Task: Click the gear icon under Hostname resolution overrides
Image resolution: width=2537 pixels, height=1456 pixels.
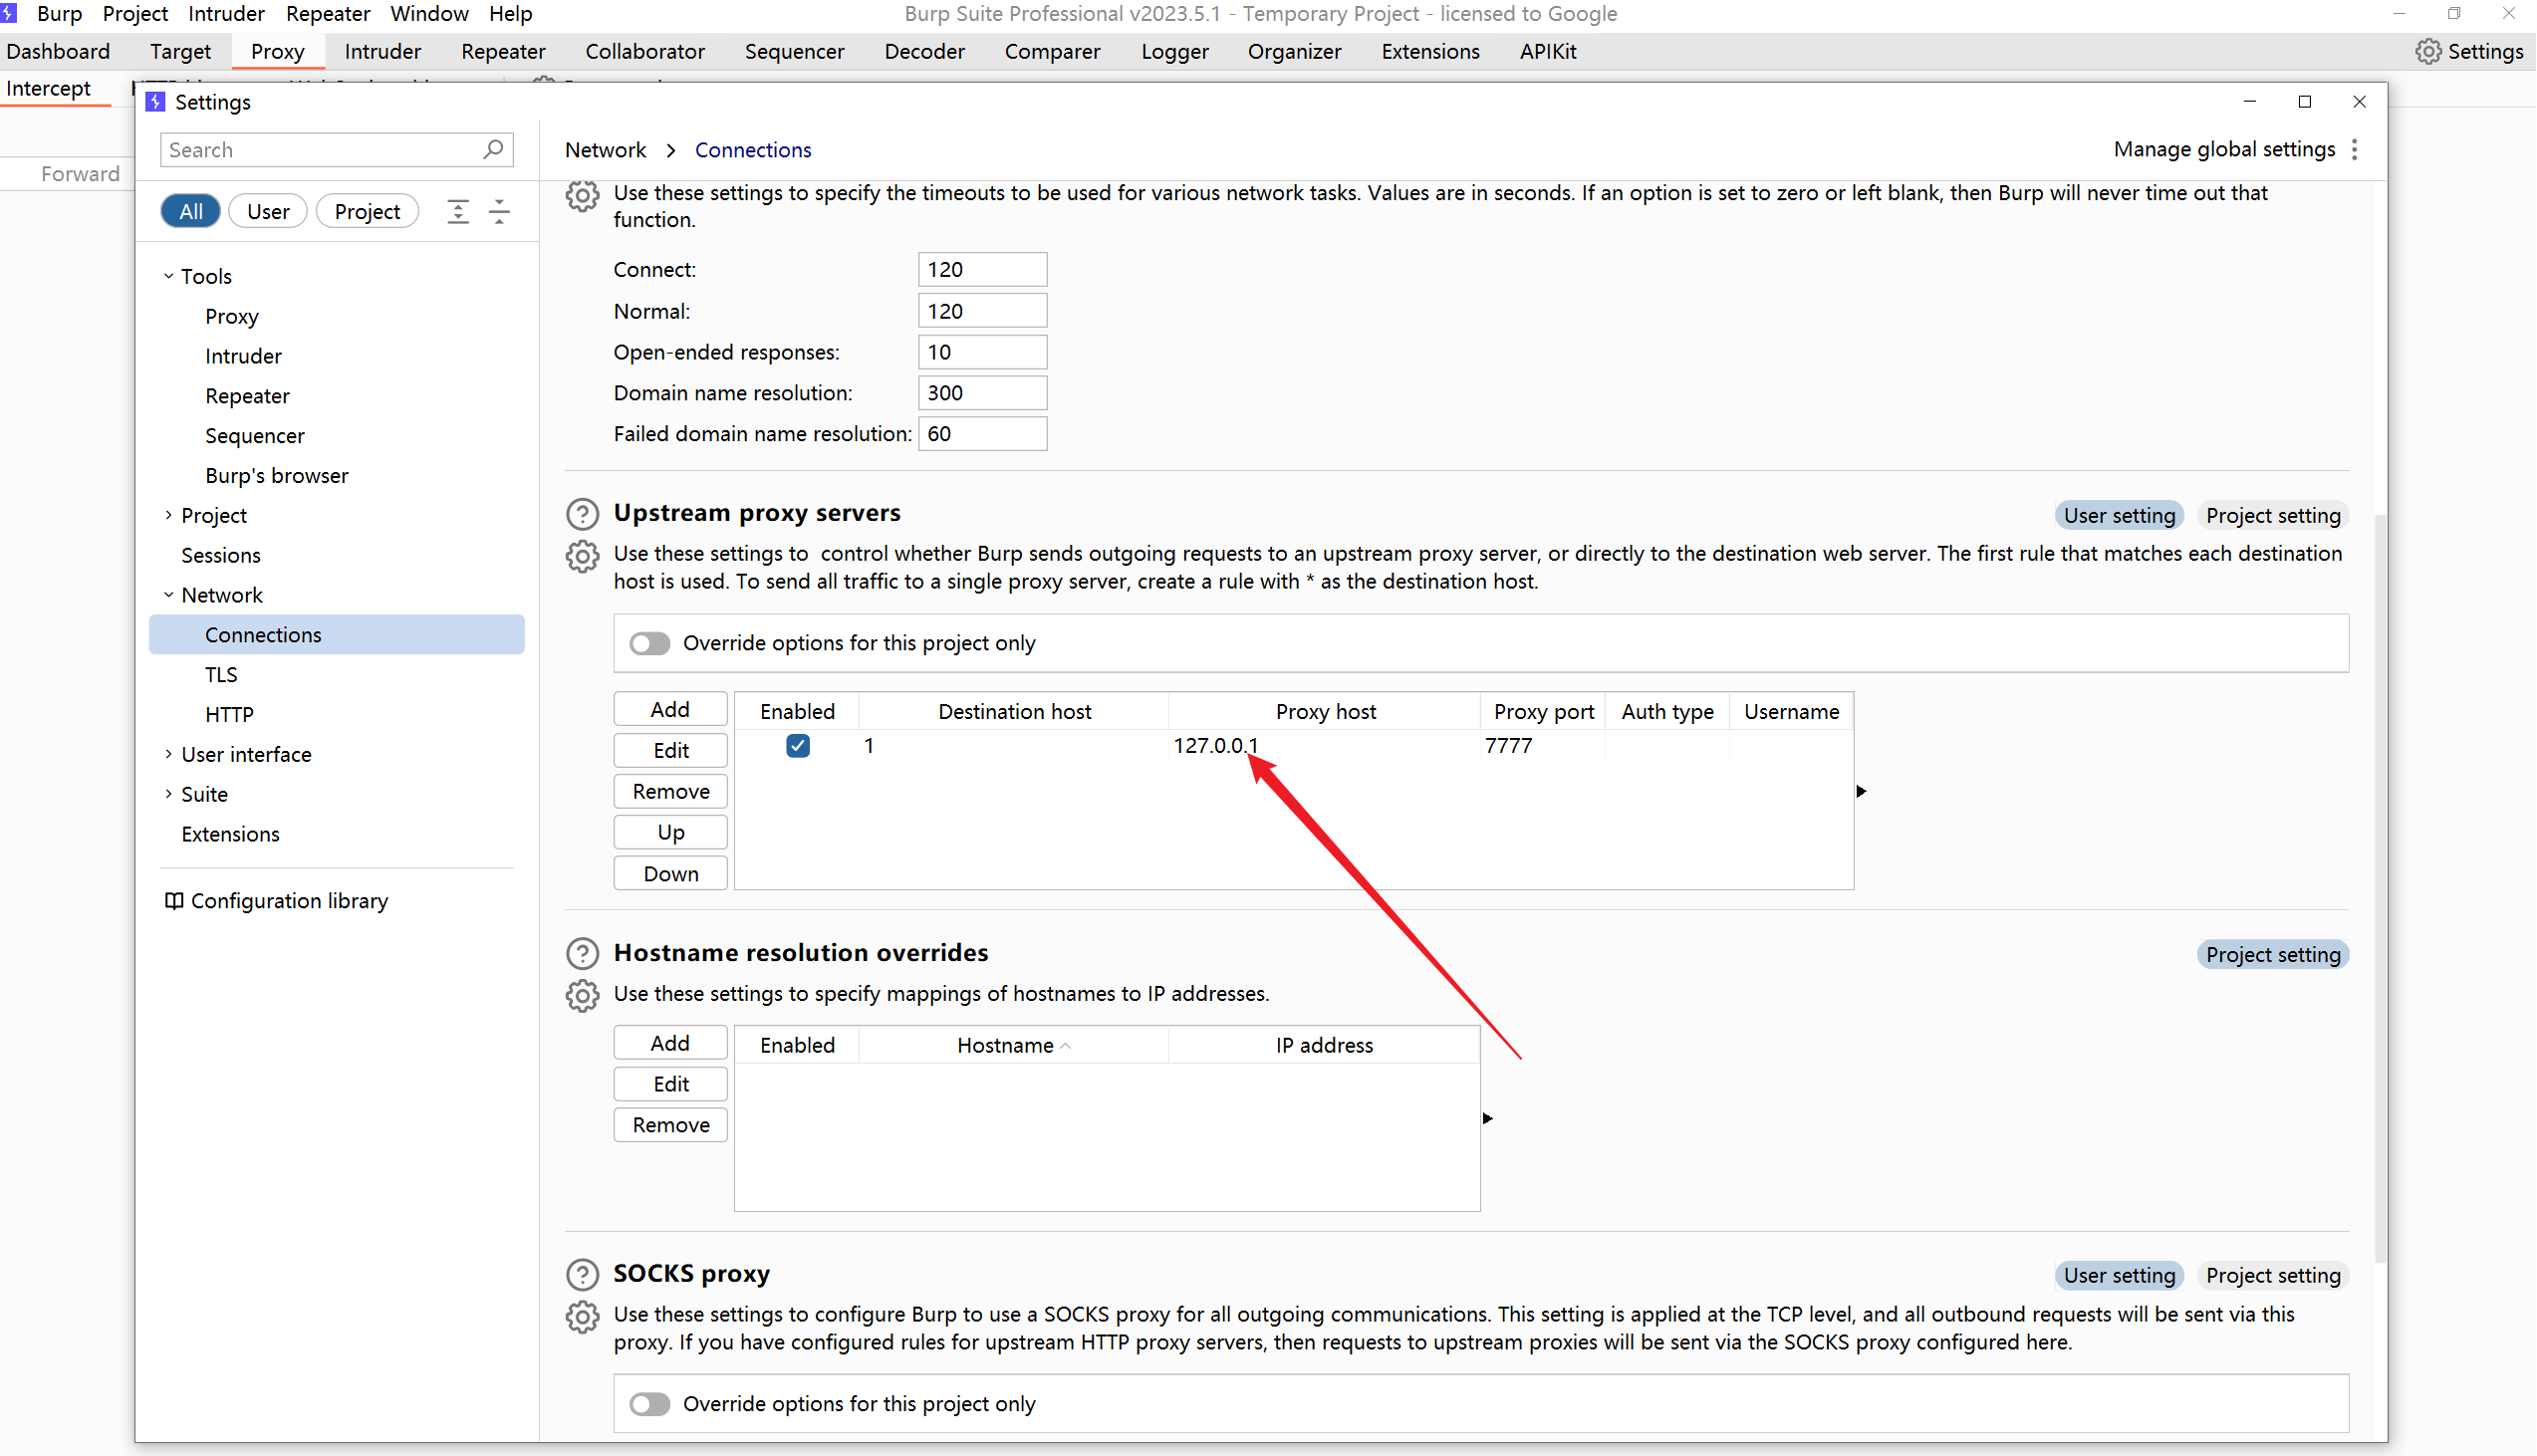Action: [582, 996]
